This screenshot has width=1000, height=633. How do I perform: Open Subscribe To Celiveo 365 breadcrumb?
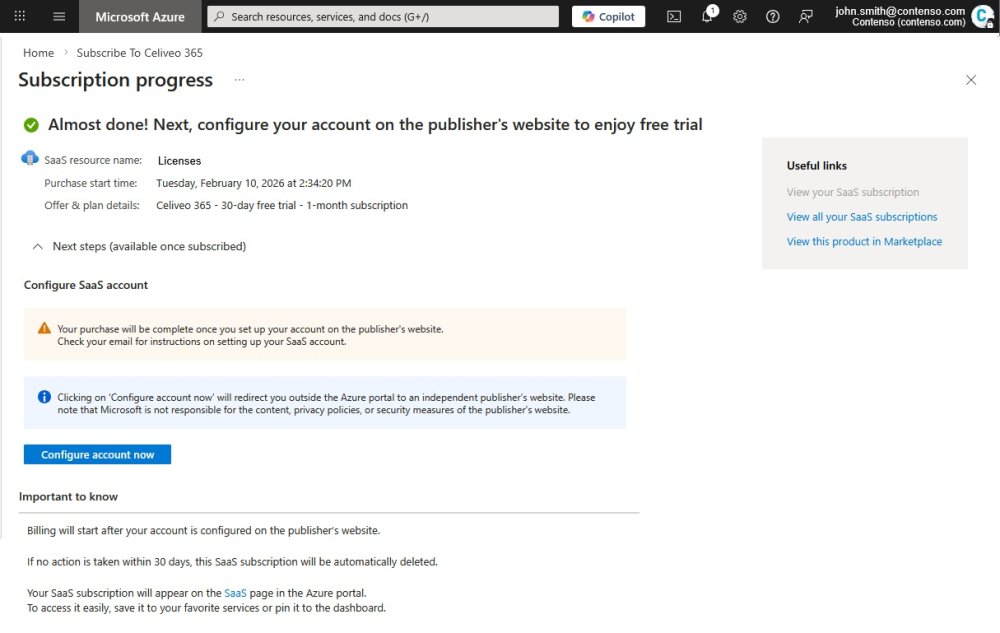point(140,53)
